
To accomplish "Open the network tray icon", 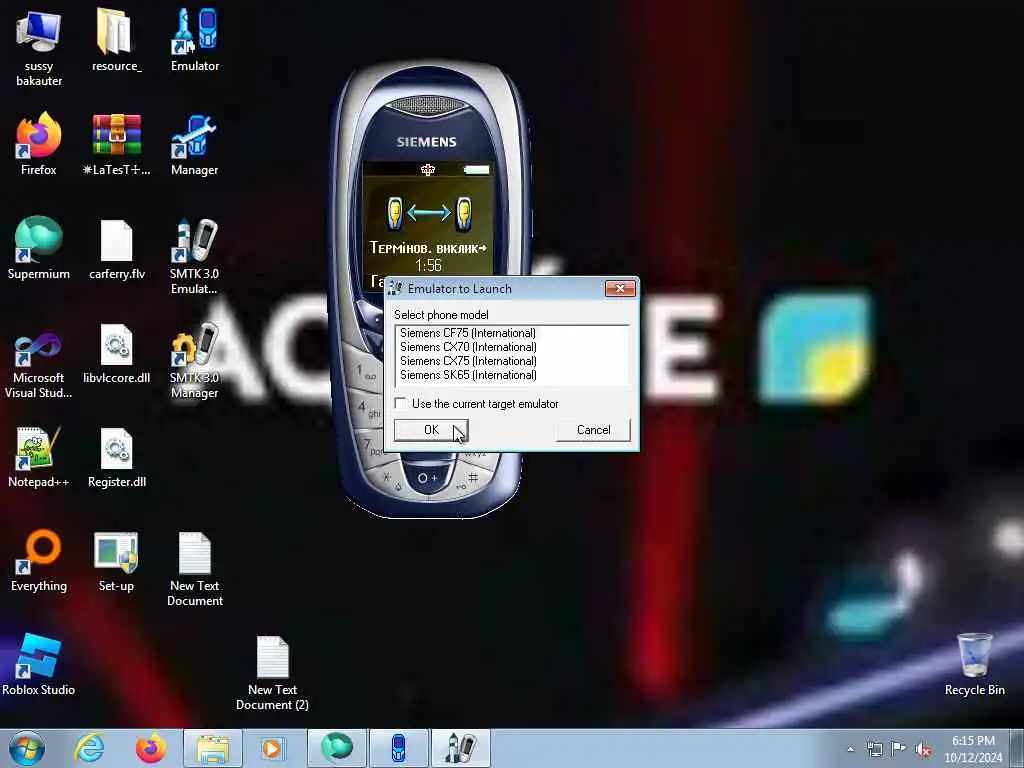I will click(874, 749).
